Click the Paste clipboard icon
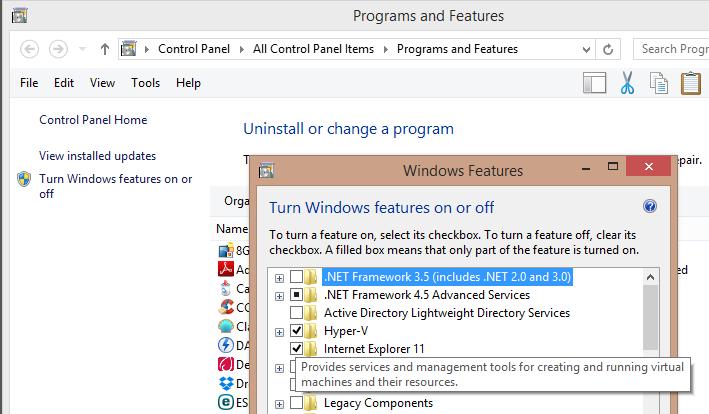Screen dimensions: 709x414 coord(691,83)
